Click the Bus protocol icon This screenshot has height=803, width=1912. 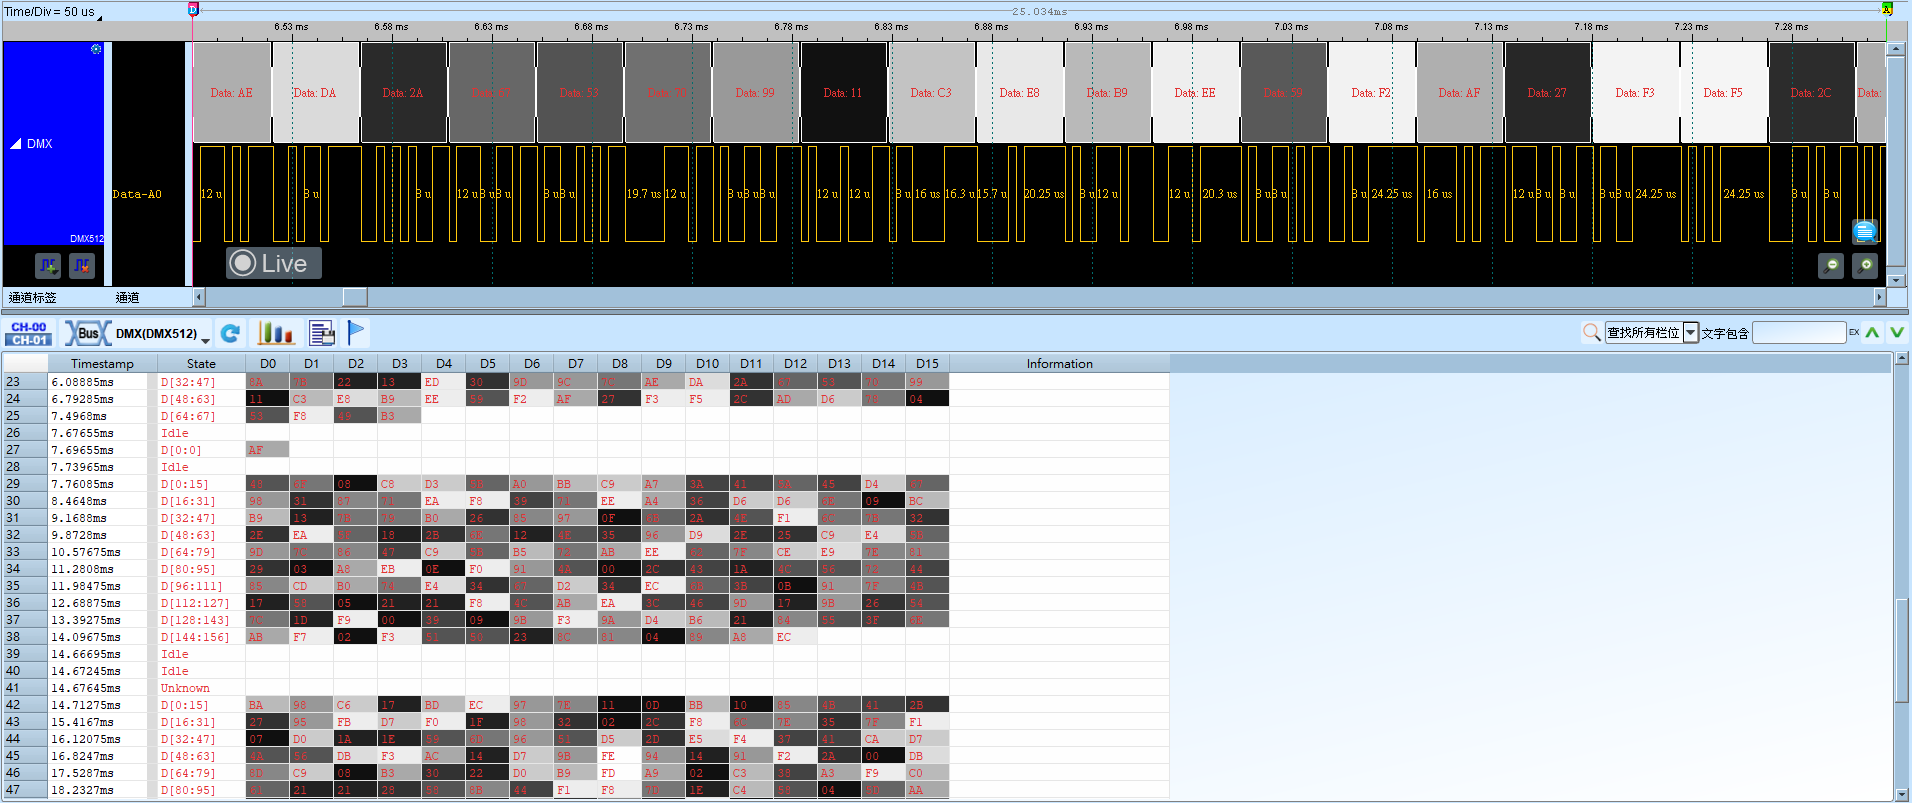(88, 333)
